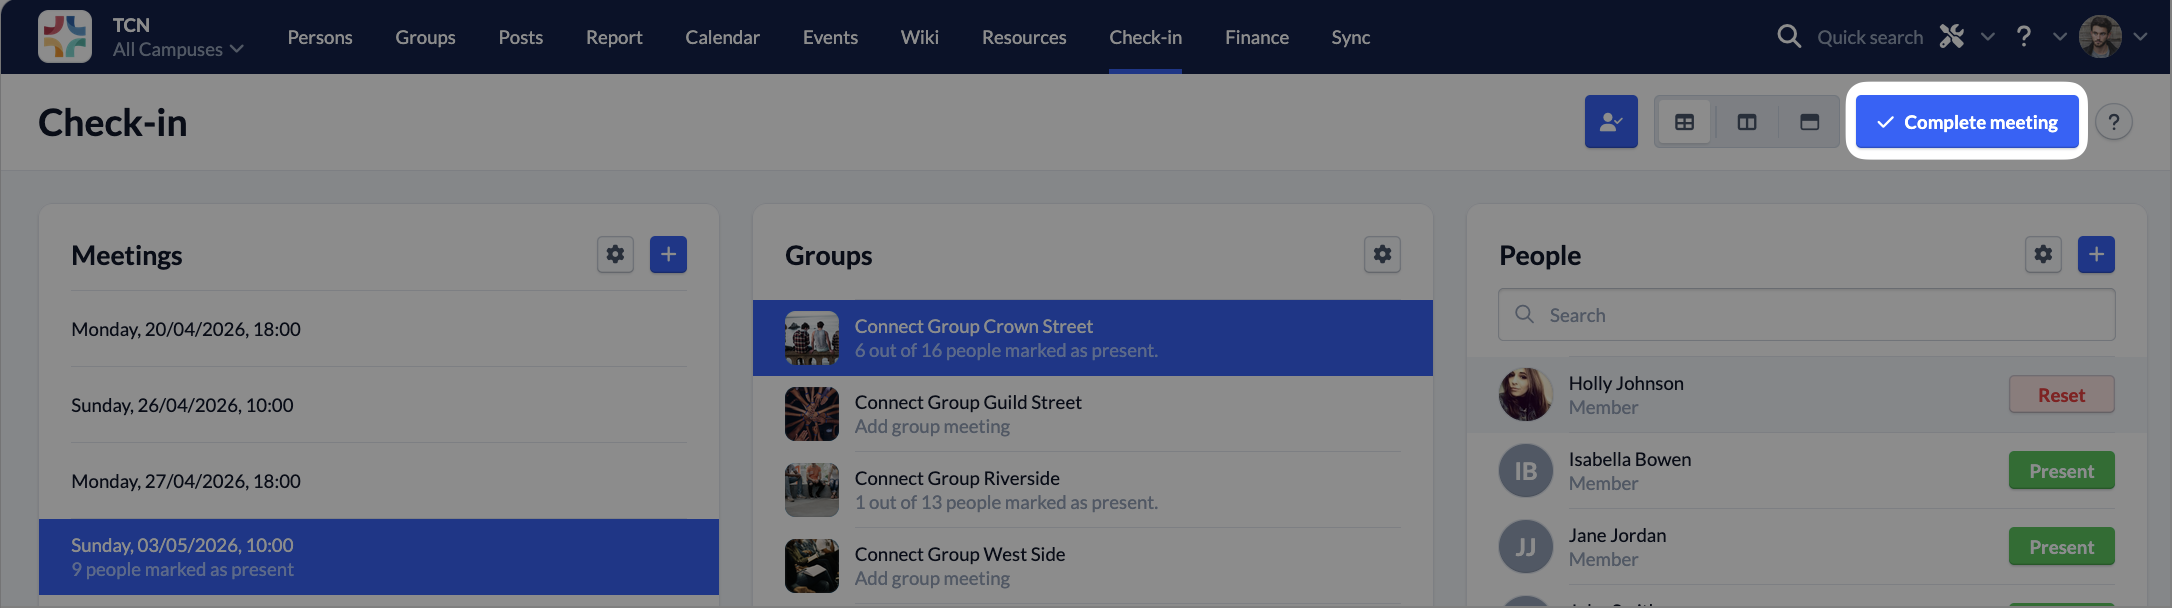
Task: Reset Holly Johnson's attendance
Action: point(2061,395)
